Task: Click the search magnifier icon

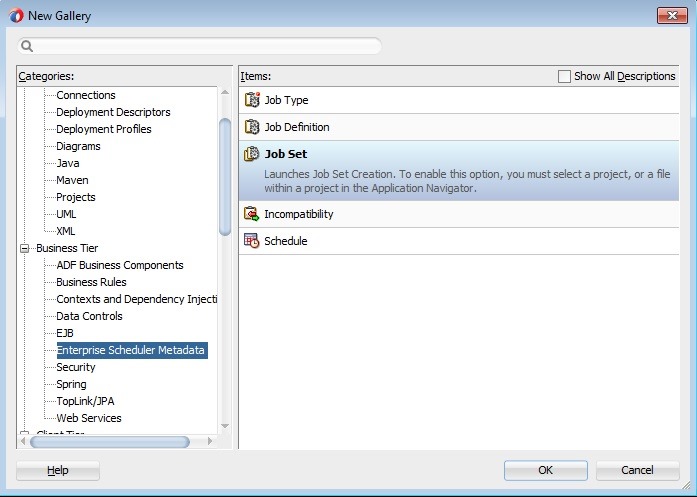Action: tap(28, 46)
